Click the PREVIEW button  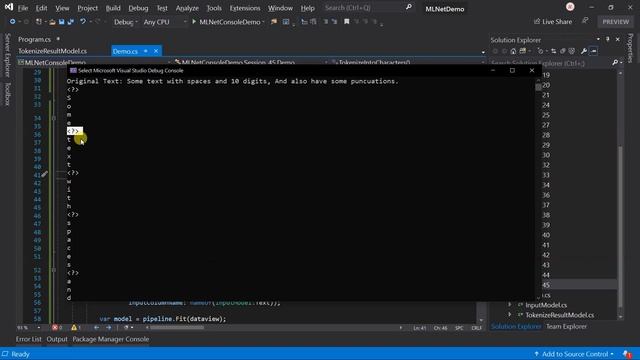pos(616,22)
